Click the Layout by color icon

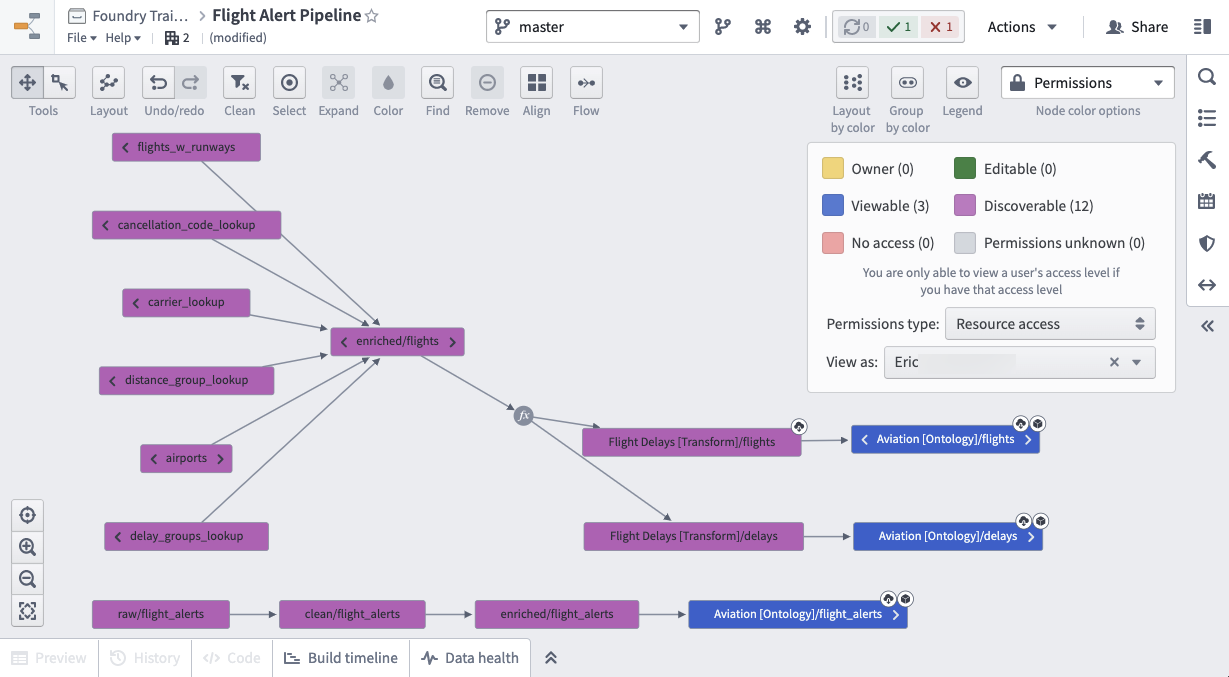pyautogui.click(x=852, y=82)
